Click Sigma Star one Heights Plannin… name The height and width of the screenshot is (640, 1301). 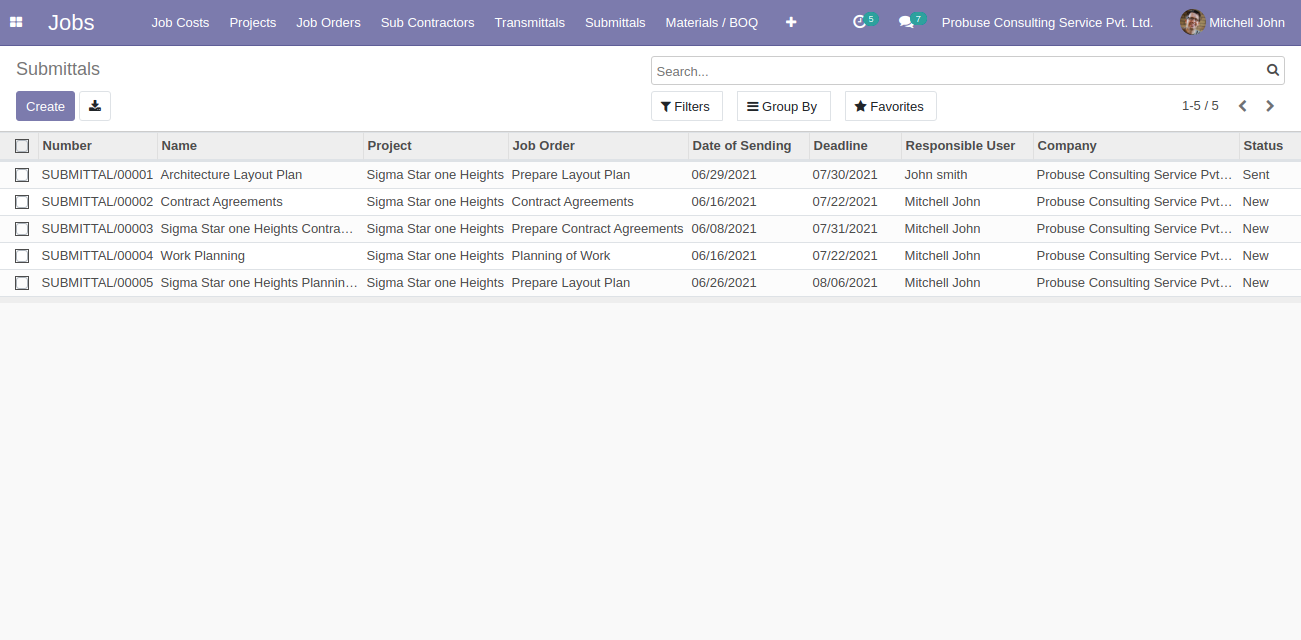pyautogui.click(x=259, y=283)
